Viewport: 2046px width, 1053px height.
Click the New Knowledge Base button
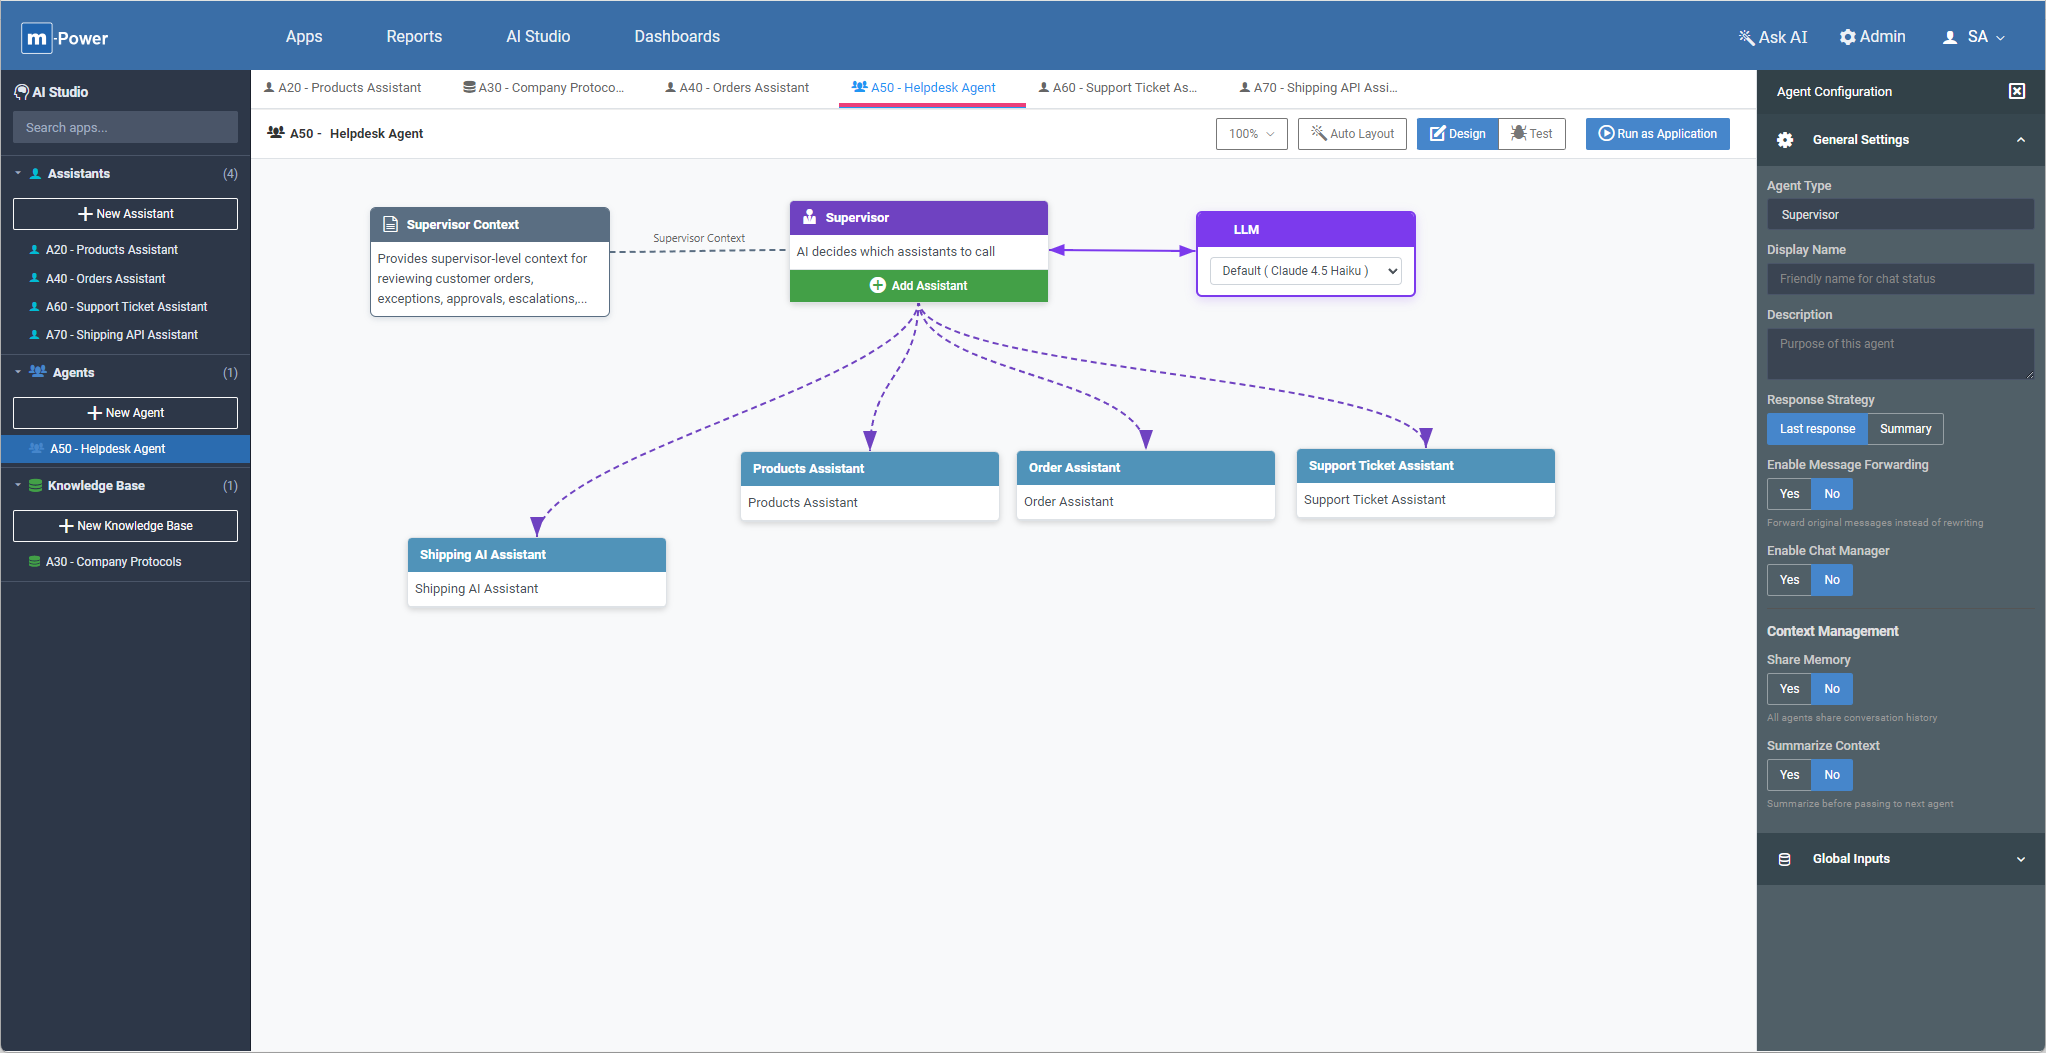pyautogui.click(x=125, y=526)
